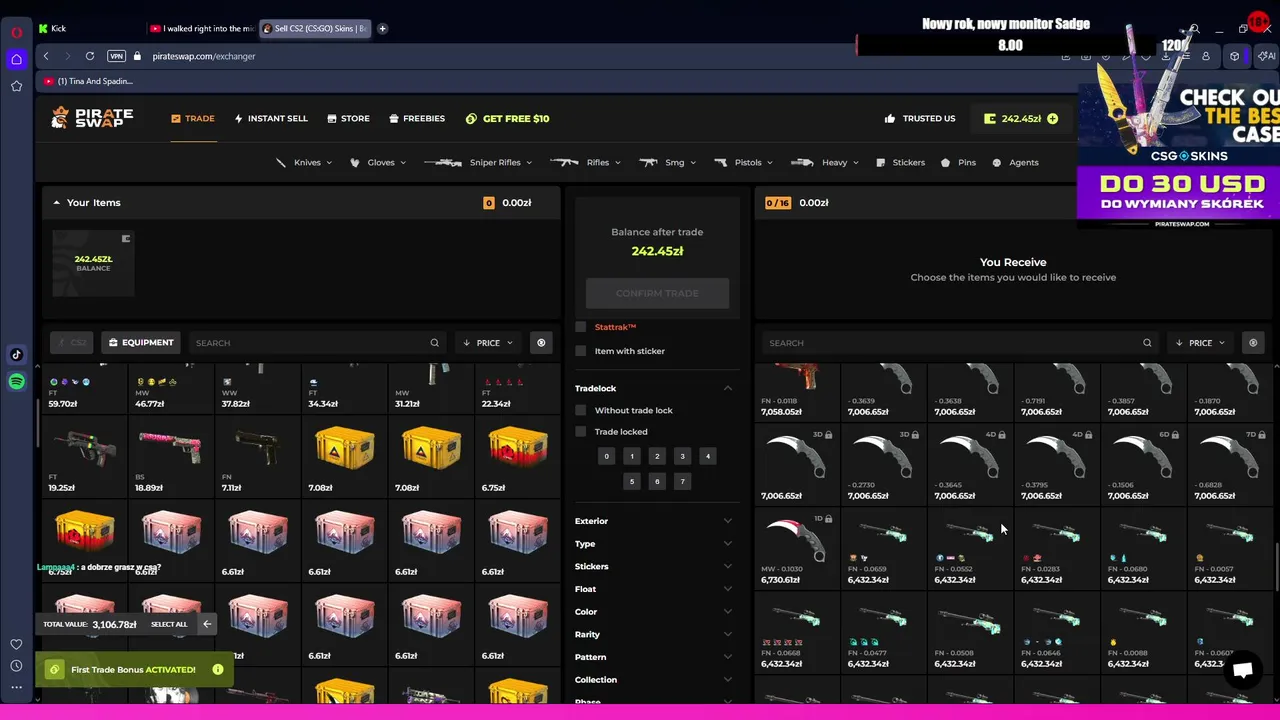
Task: Click the Trusted Us thumbs-up icon
Action: point(890,119)
